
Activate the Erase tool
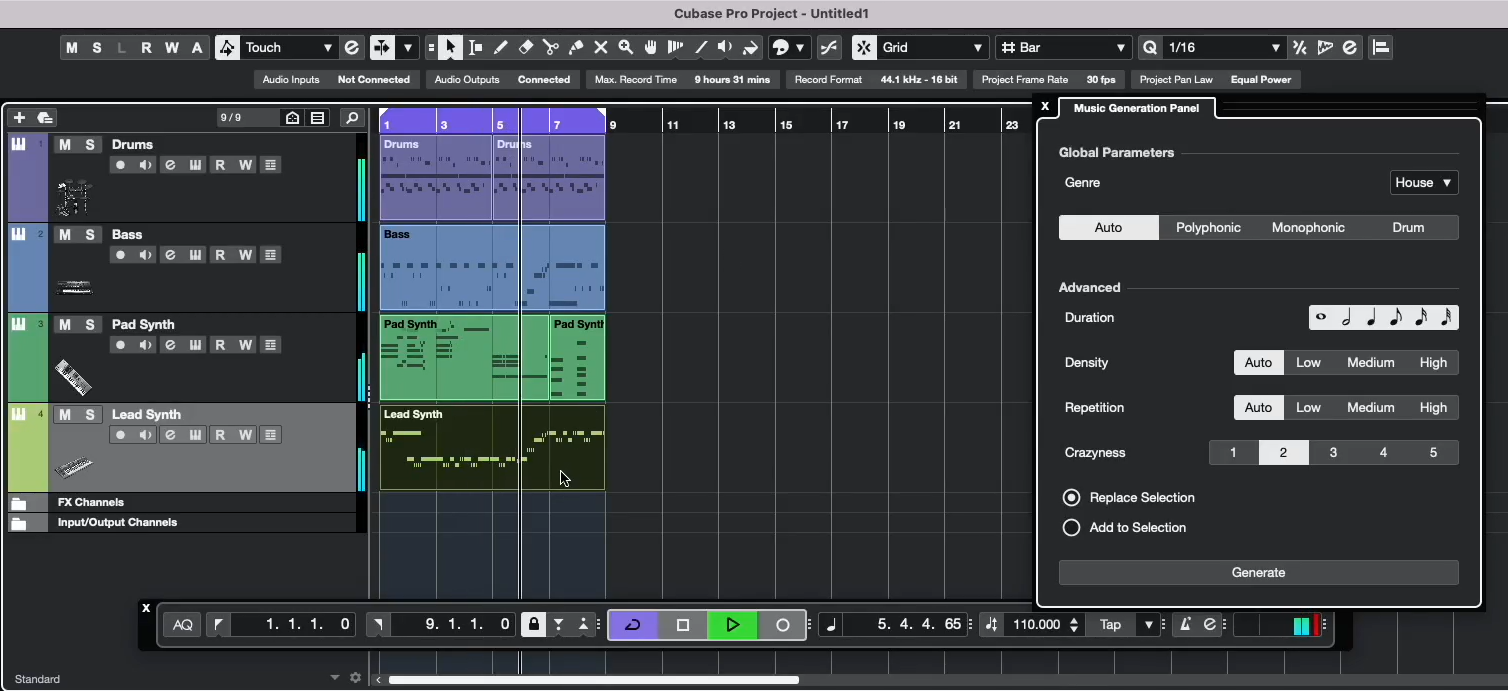pyautogui.click(x=526, y=47)
